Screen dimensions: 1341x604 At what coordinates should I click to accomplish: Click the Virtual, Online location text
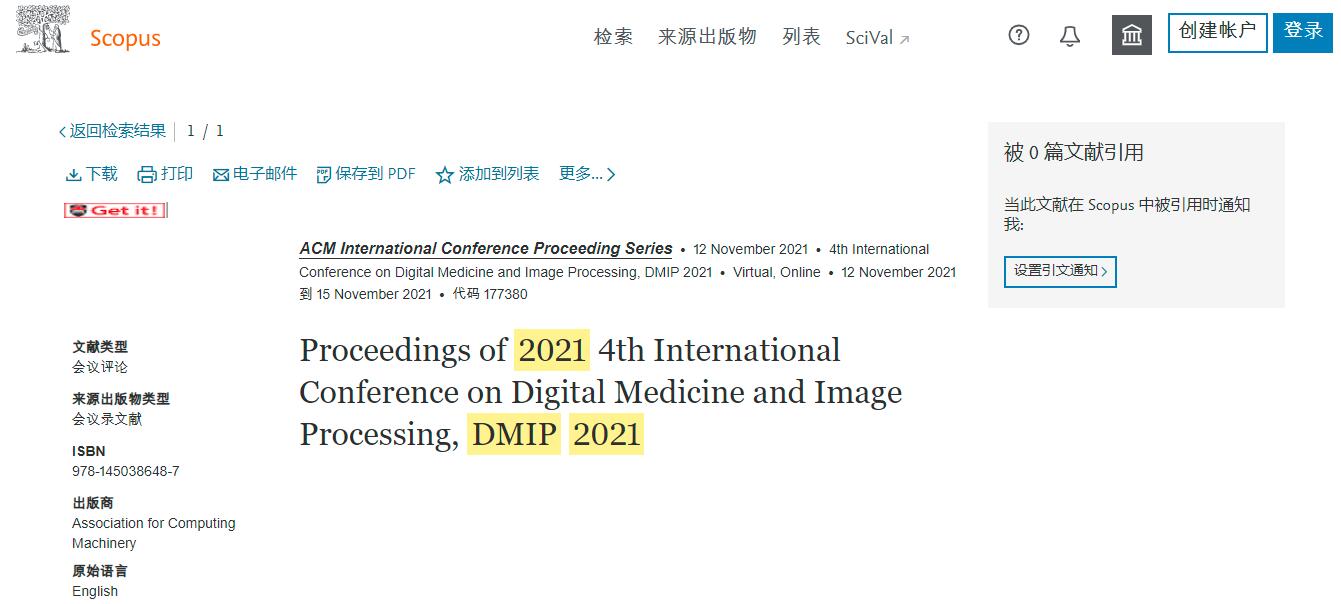pos(777,272)
